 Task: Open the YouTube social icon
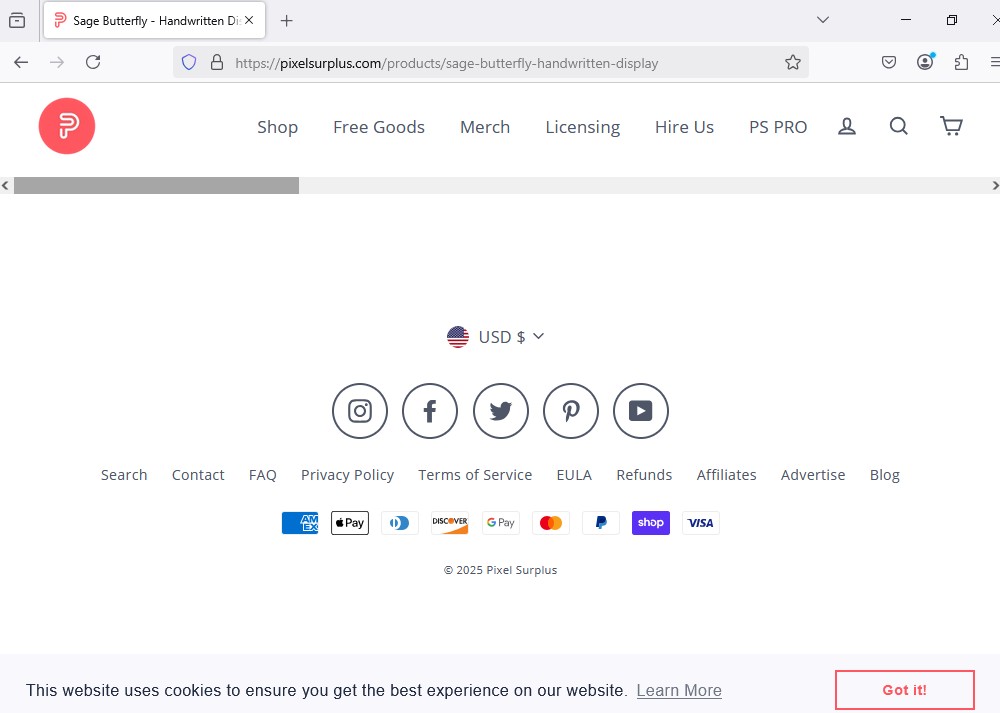(641, 411)
